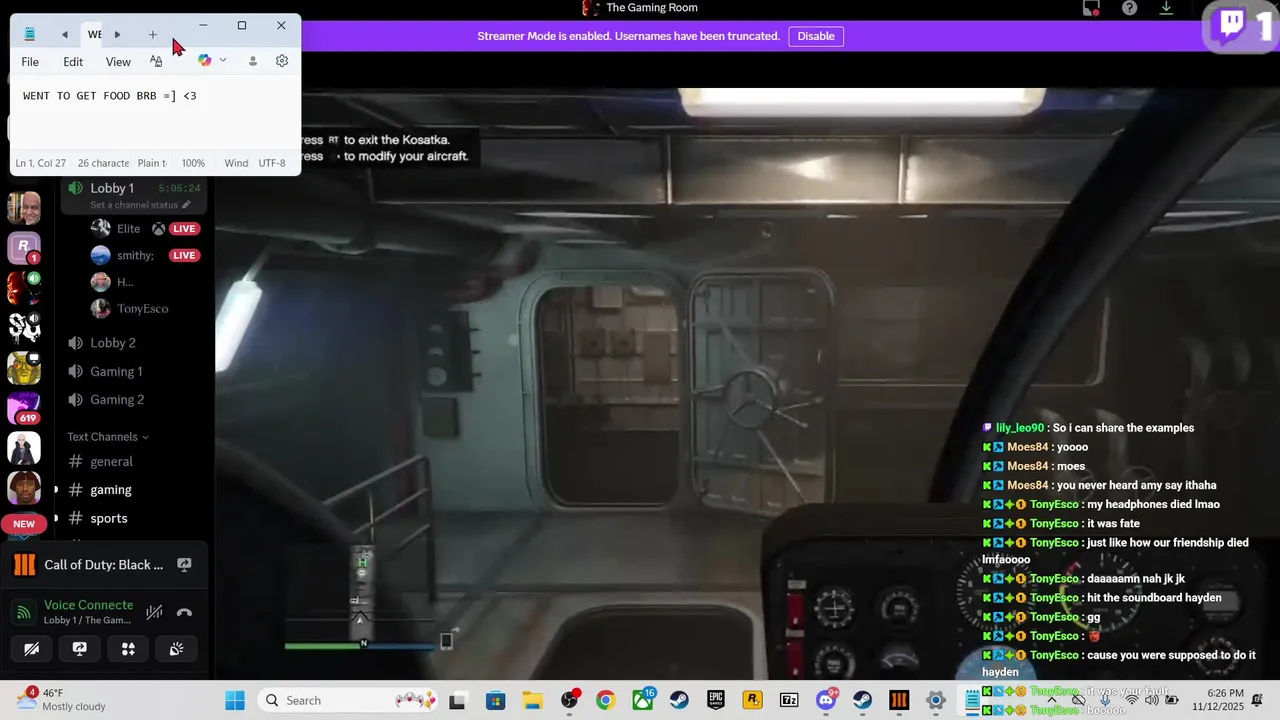The image size is (1280, 720).
Task: Open the Rockstar server icon with badge 1
Action: click(x=24, y=248)
